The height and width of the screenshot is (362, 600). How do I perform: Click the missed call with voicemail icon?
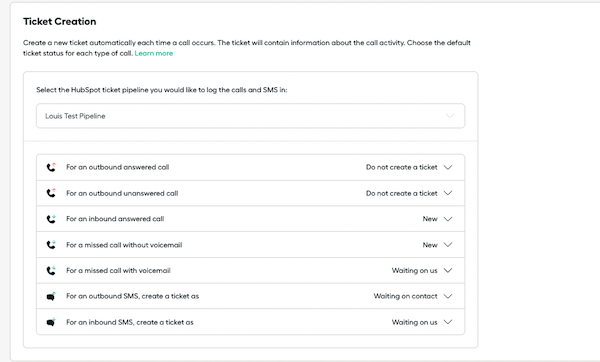coord(51,271)
